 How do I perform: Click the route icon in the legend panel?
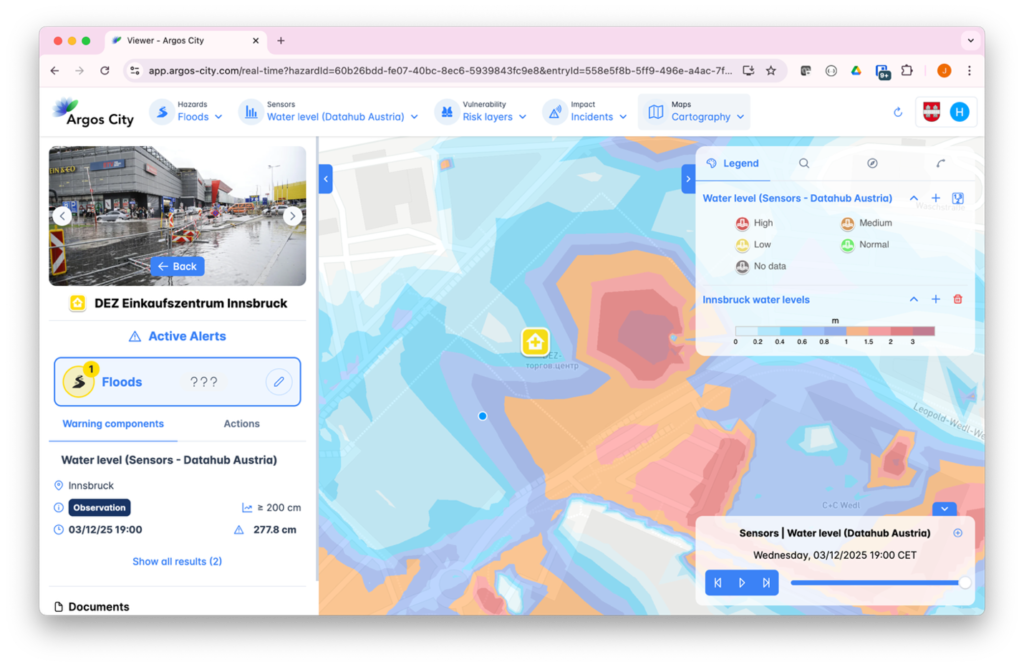(940, 163)
